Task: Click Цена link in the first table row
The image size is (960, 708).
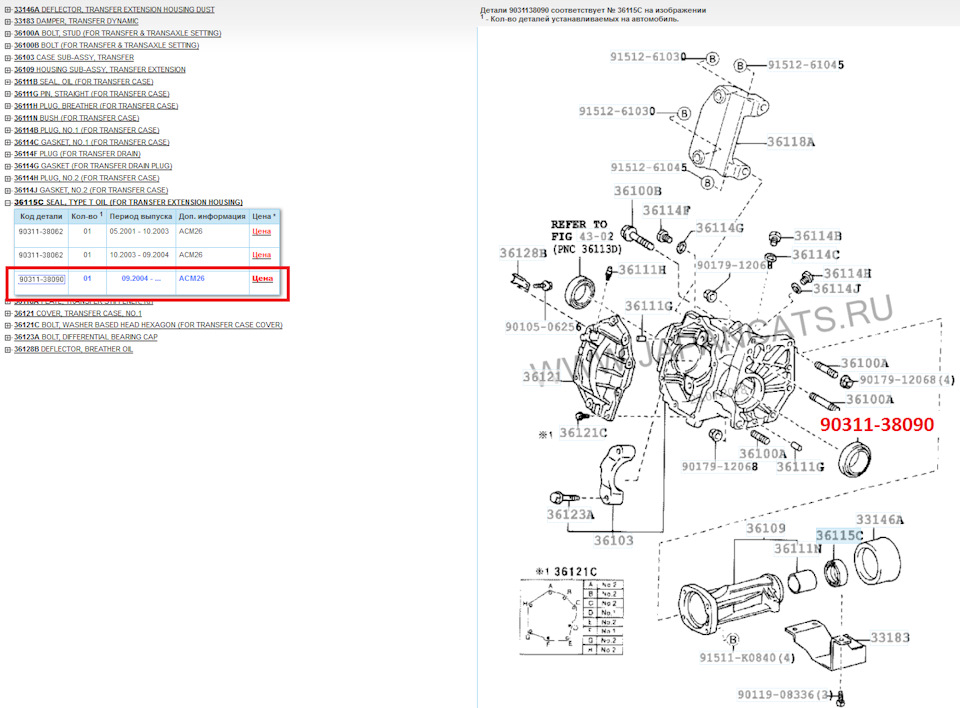Action: tap(263, 231)
